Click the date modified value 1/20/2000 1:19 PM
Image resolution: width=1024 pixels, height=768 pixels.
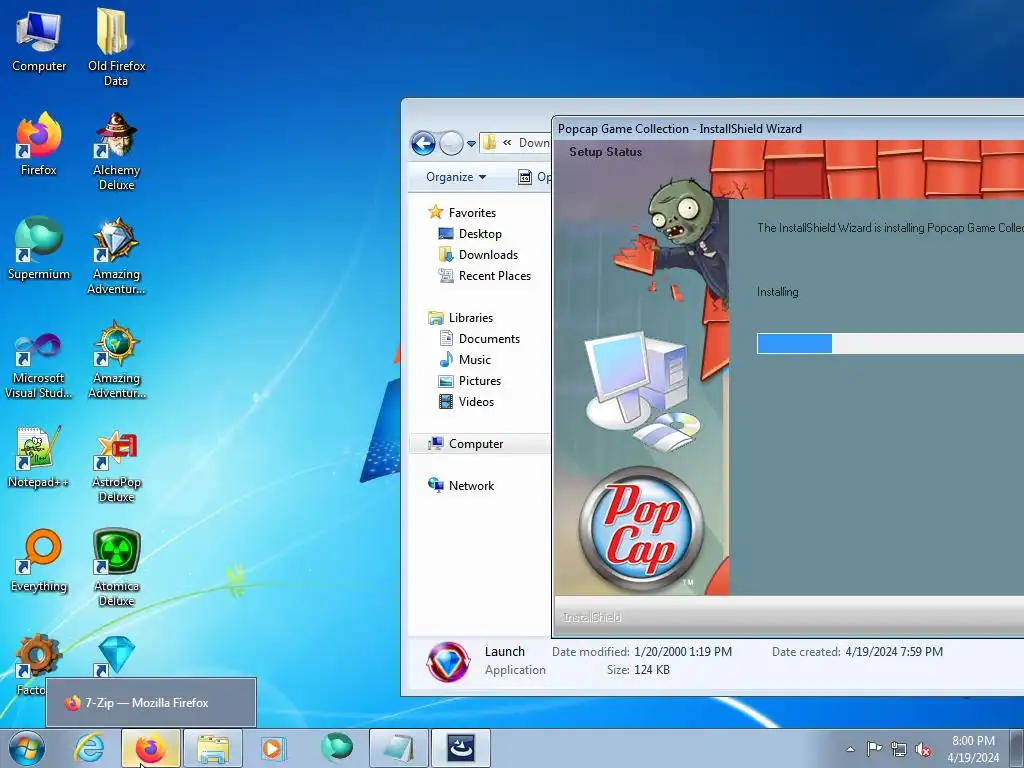pyautogui.click(x=682, y=652)
